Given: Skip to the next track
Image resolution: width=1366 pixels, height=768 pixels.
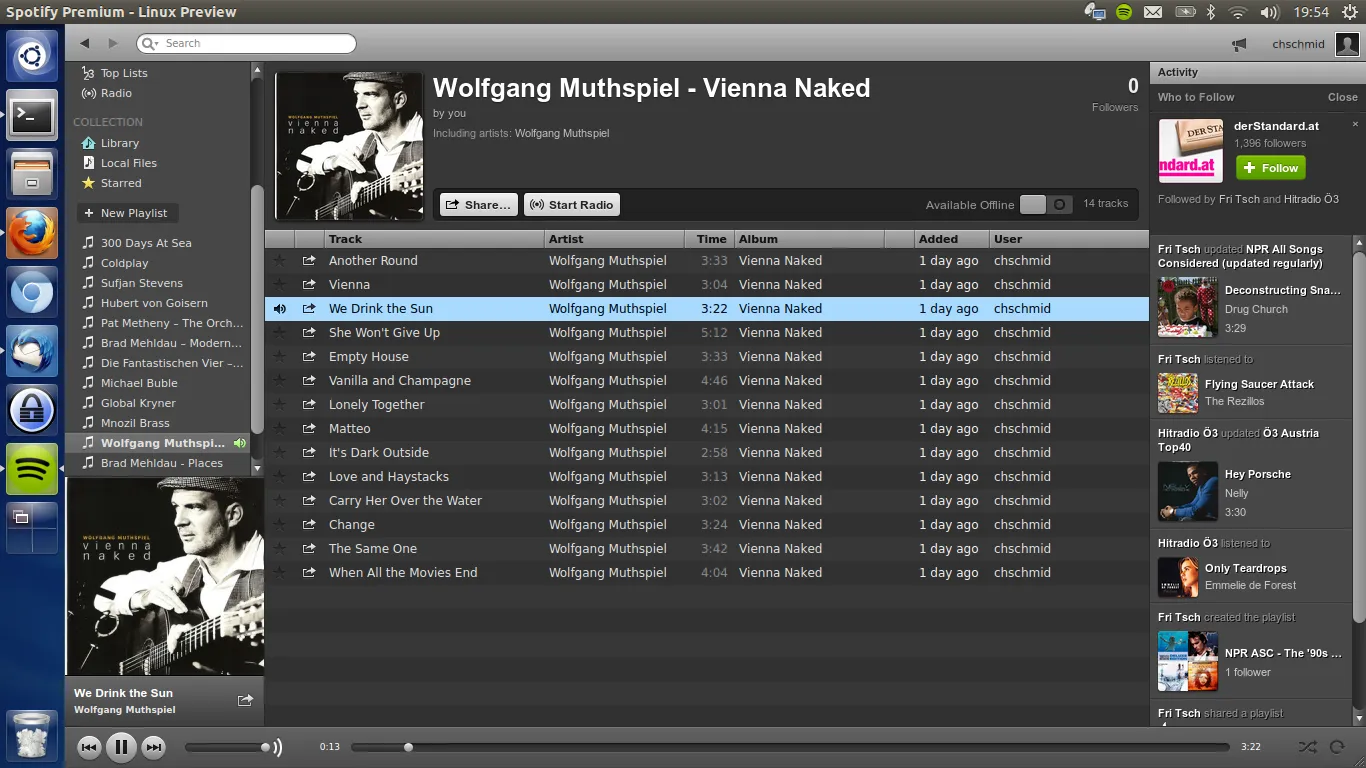Looking at the screenshot, I should pyautogui.click(x=153, y=747).
